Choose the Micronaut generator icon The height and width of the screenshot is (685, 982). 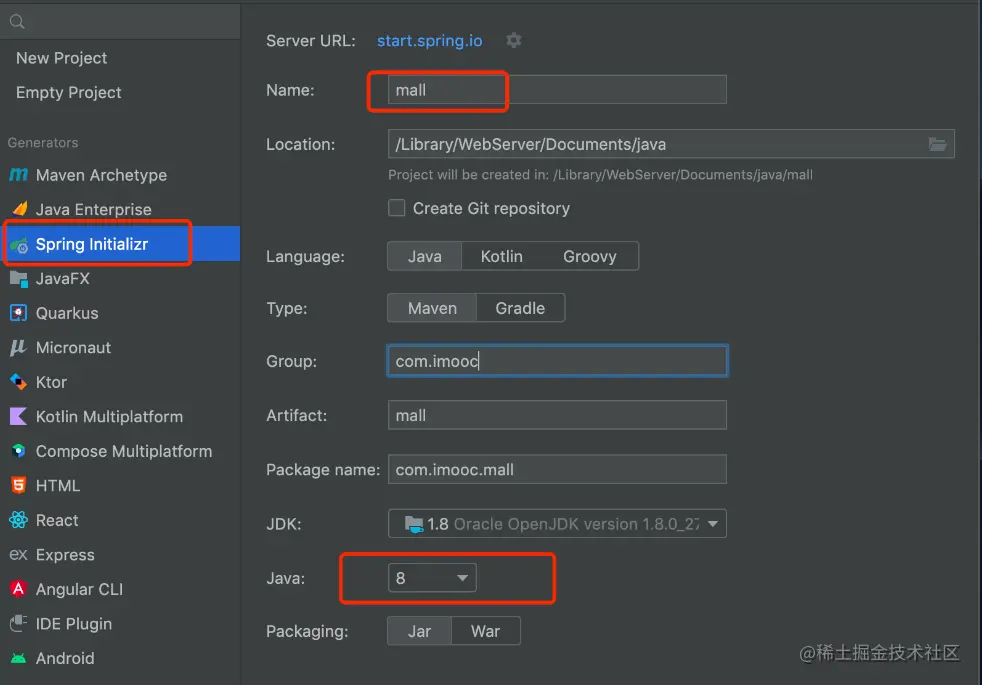18,348
